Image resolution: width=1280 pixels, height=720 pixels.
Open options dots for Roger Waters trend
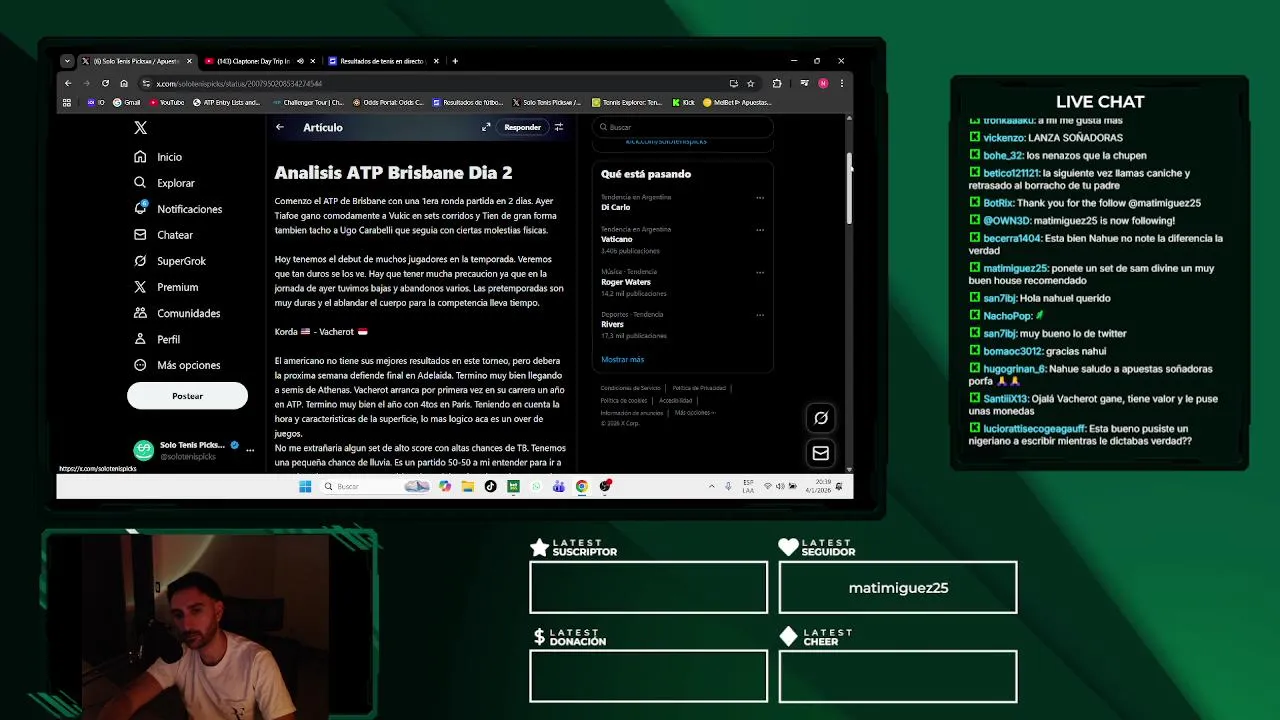(760, 272)
